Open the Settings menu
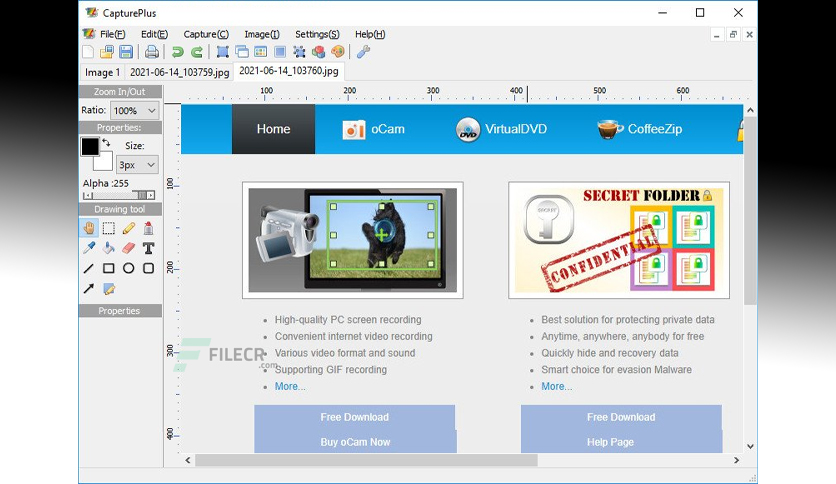 (x=317, y=34)
